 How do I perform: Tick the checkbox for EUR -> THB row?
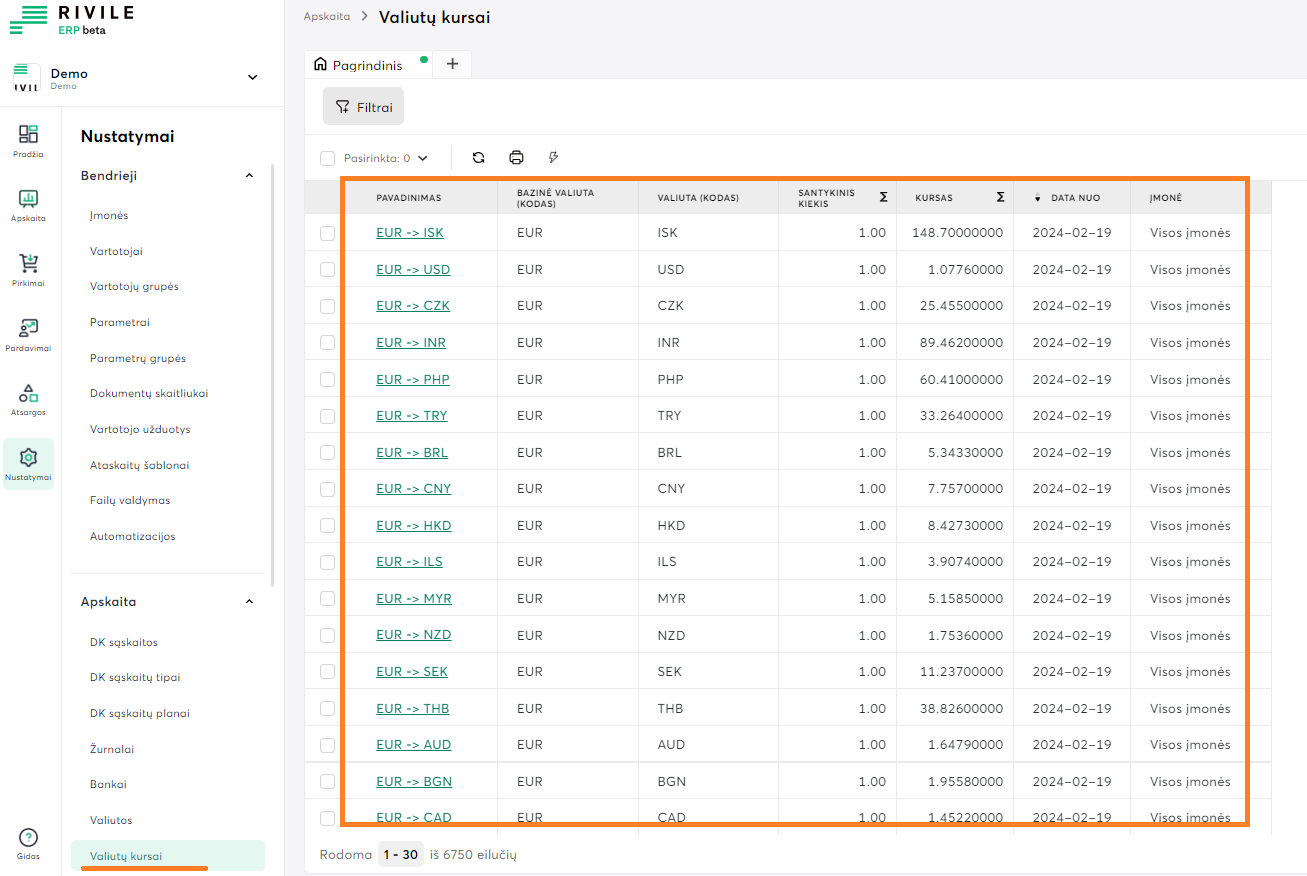click(327, 708)
